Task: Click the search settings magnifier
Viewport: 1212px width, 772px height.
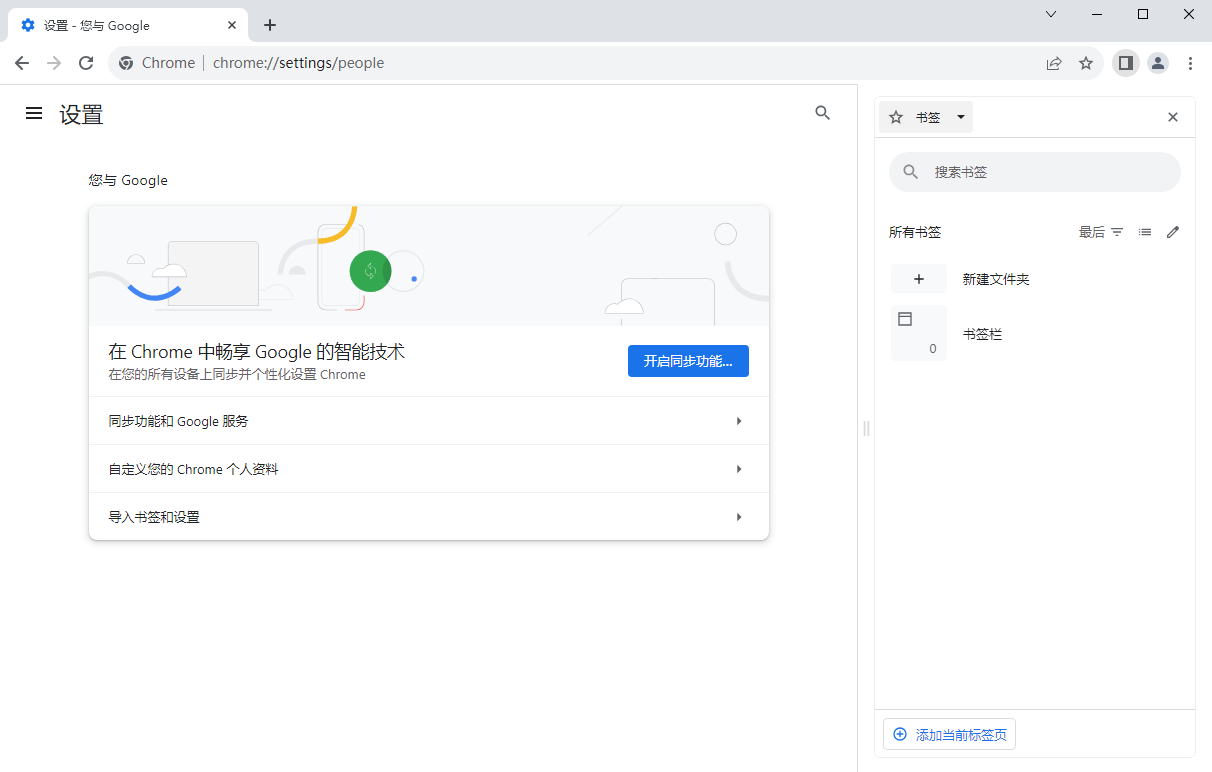Action: pos(823,113)
